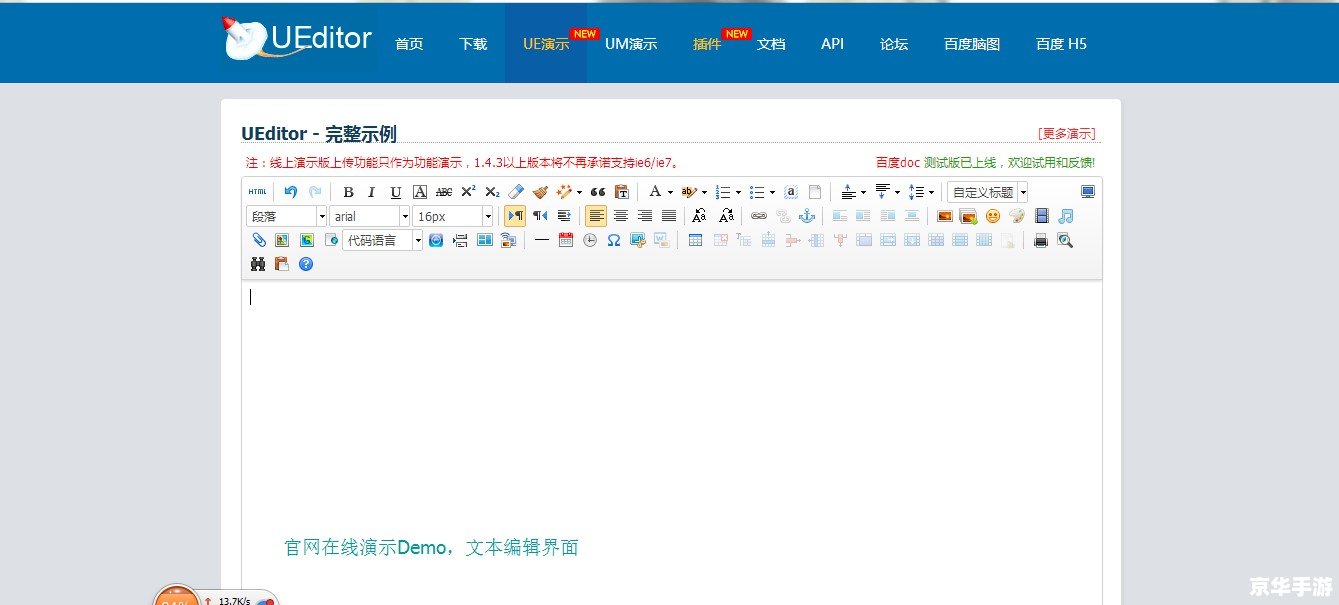
Task: Insert an anchor
Action: point(807,216)
